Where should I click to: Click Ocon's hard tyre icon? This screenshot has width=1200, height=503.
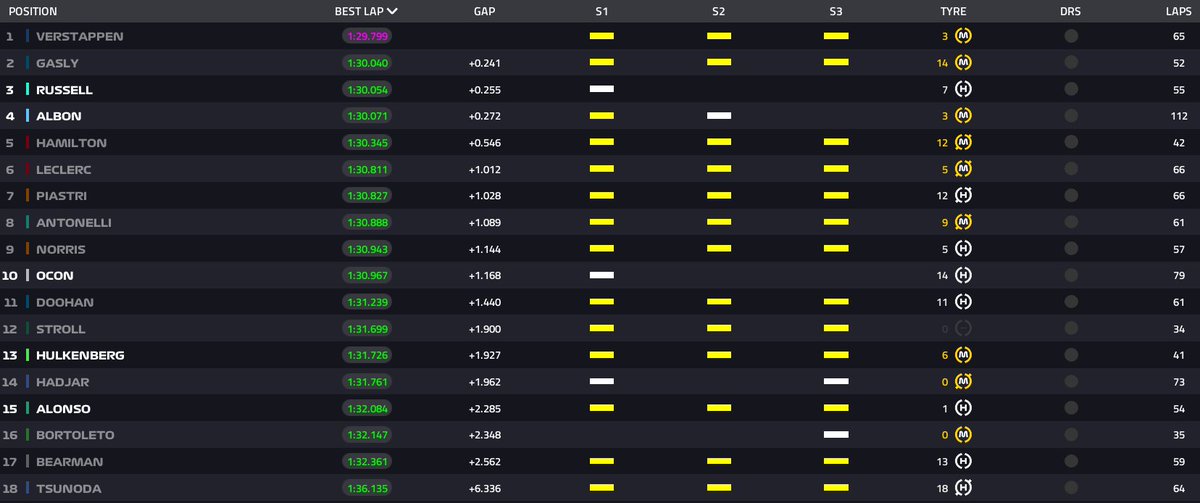tap(964, 275)
